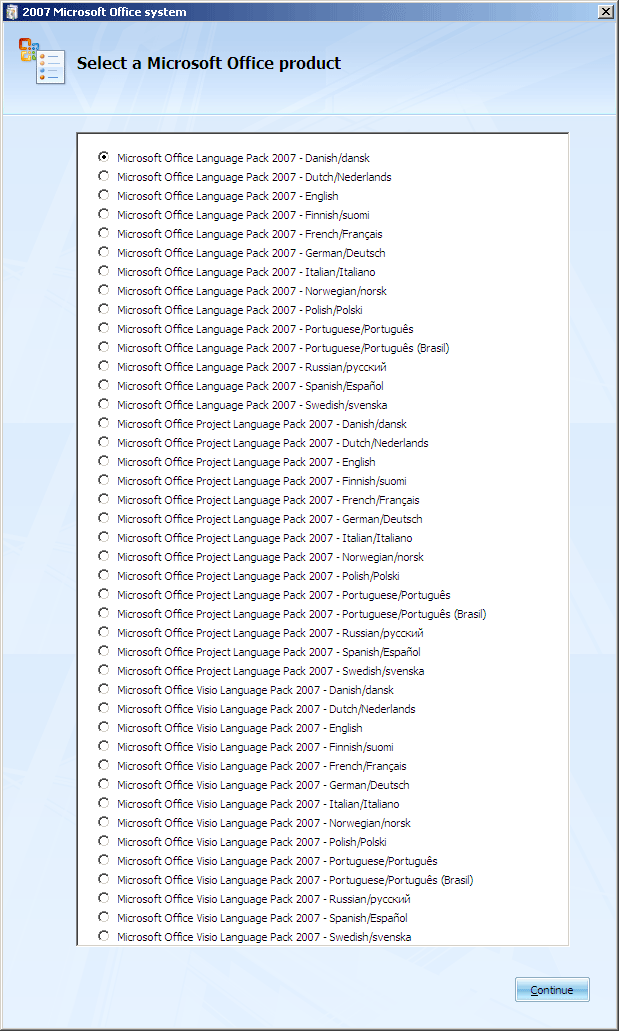Image resolution: width=619 pixels, height=1031 pixels.
Task: Pick Office Language Pack 2007 Russian/русский
Action: click(x=103, y=366)
